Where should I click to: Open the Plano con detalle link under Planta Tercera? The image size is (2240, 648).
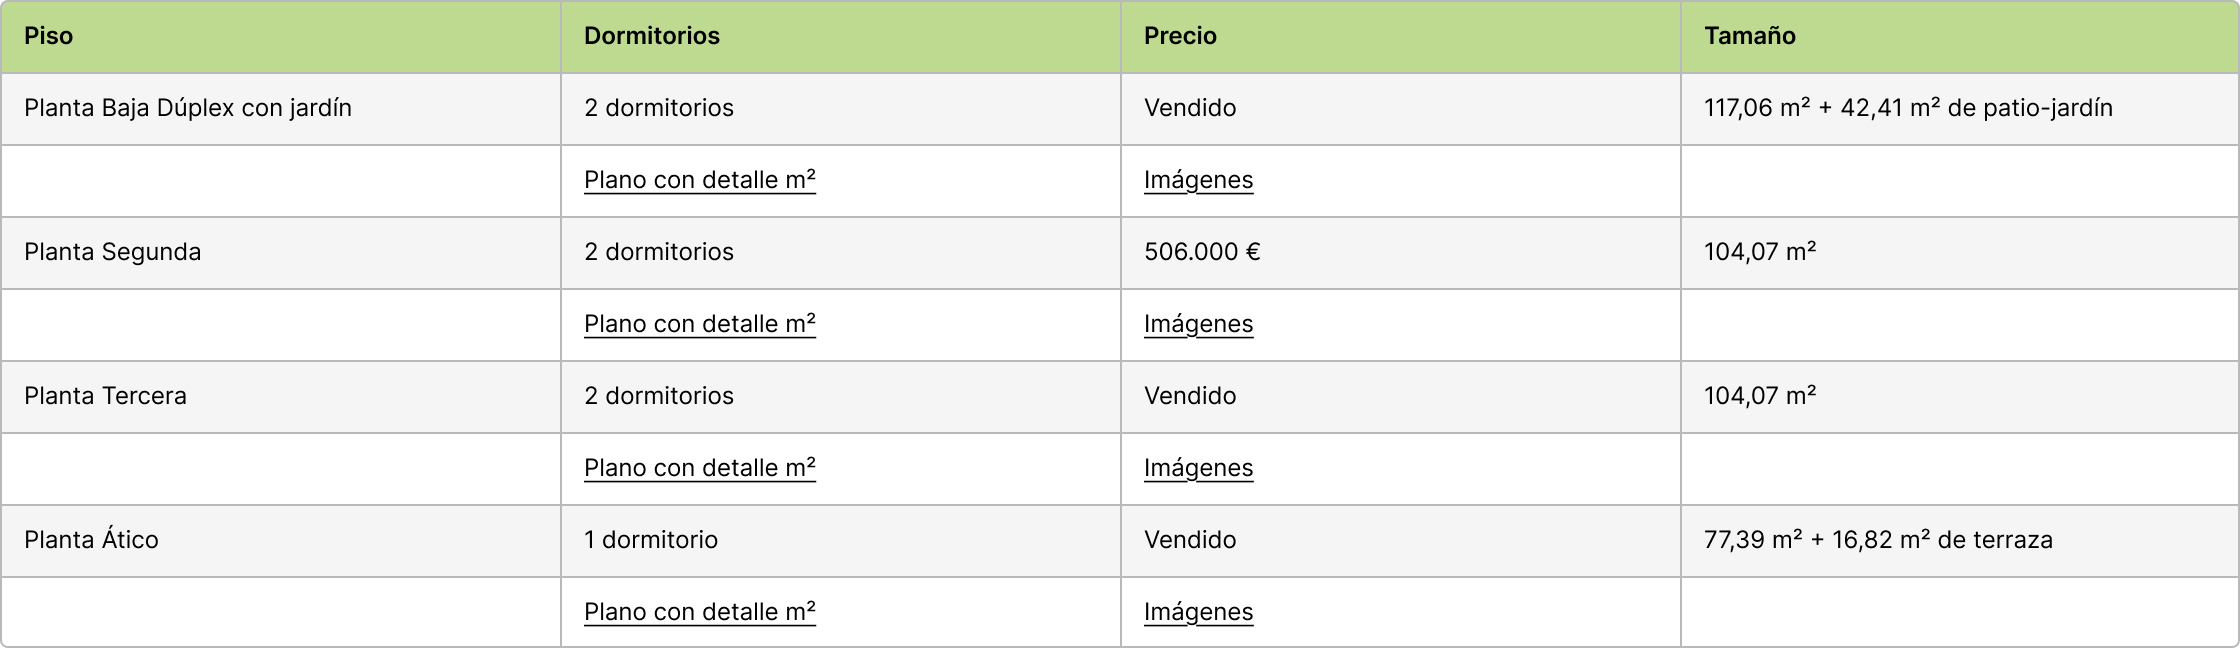click(x=699, y=468)
